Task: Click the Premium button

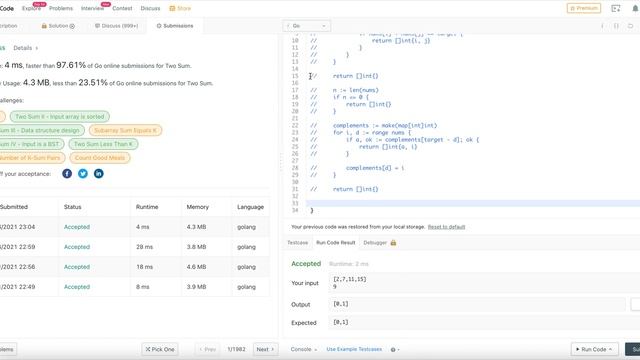Action: [x=584, y=8]
